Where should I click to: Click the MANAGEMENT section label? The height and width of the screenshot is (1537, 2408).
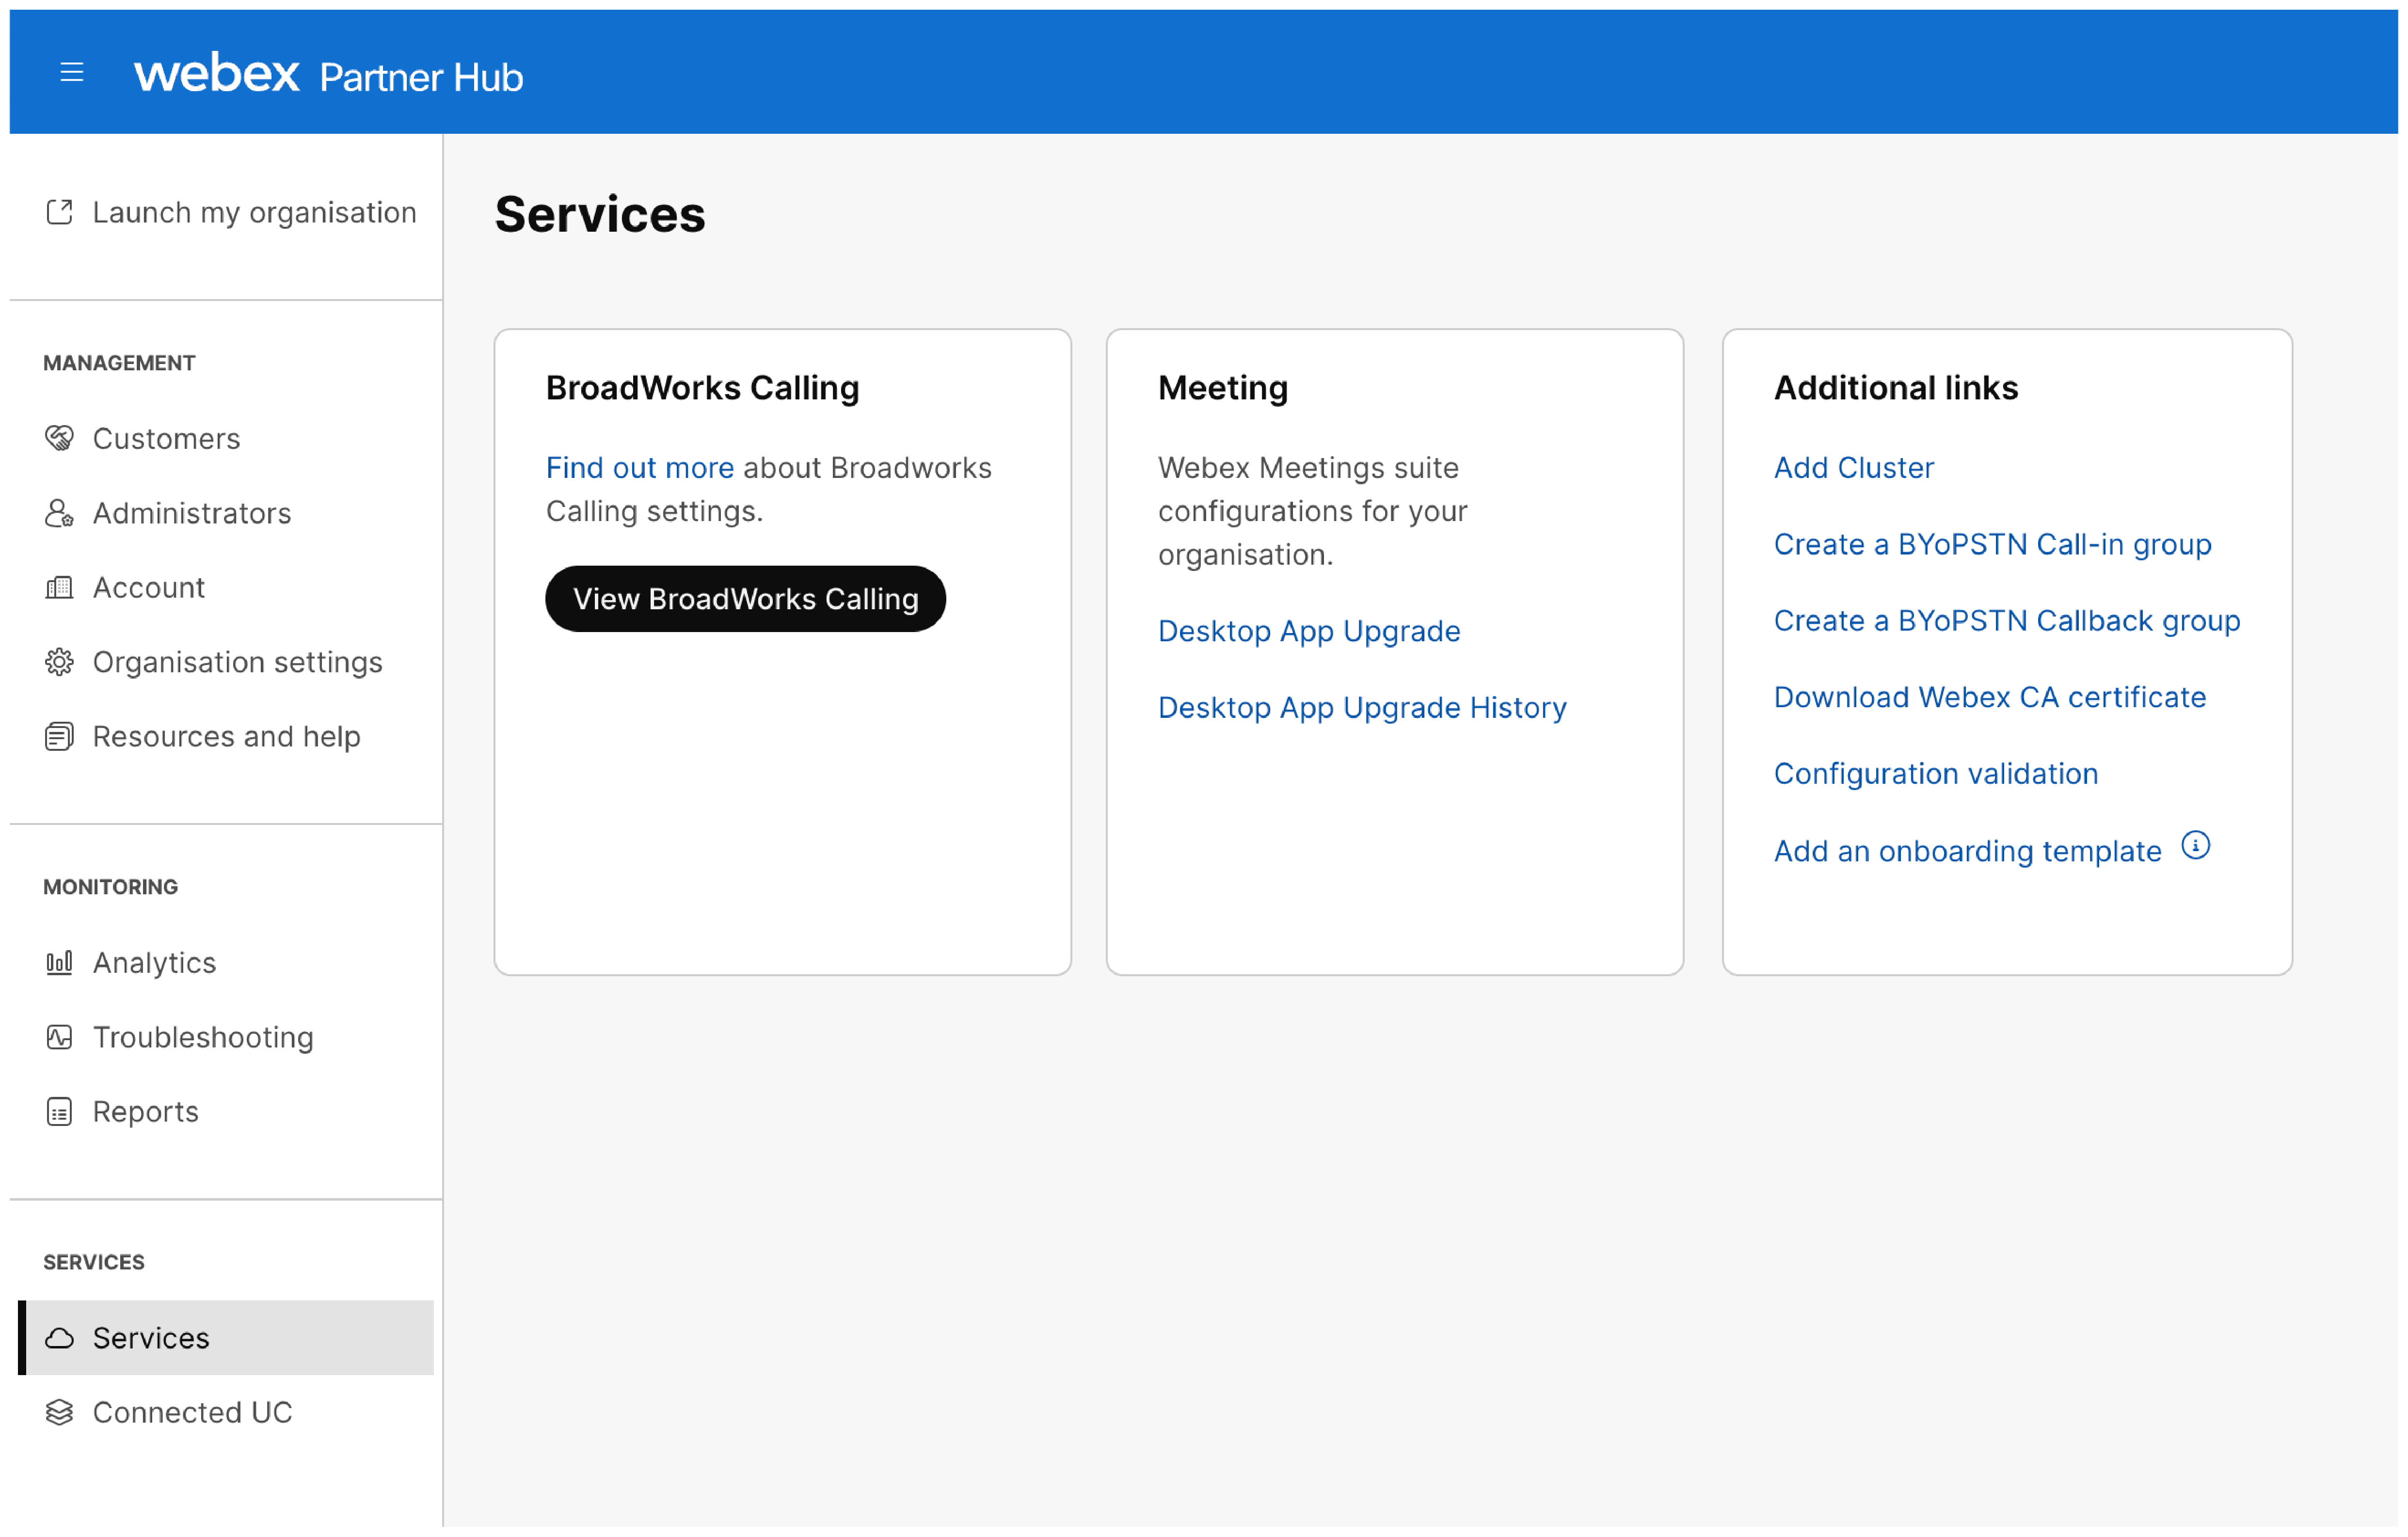coord(119,364)
